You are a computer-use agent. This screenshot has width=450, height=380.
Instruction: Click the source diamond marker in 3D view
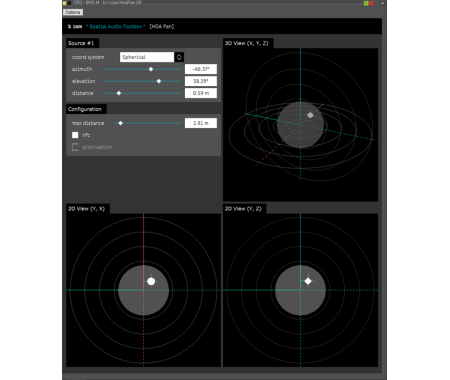point(310,115)
